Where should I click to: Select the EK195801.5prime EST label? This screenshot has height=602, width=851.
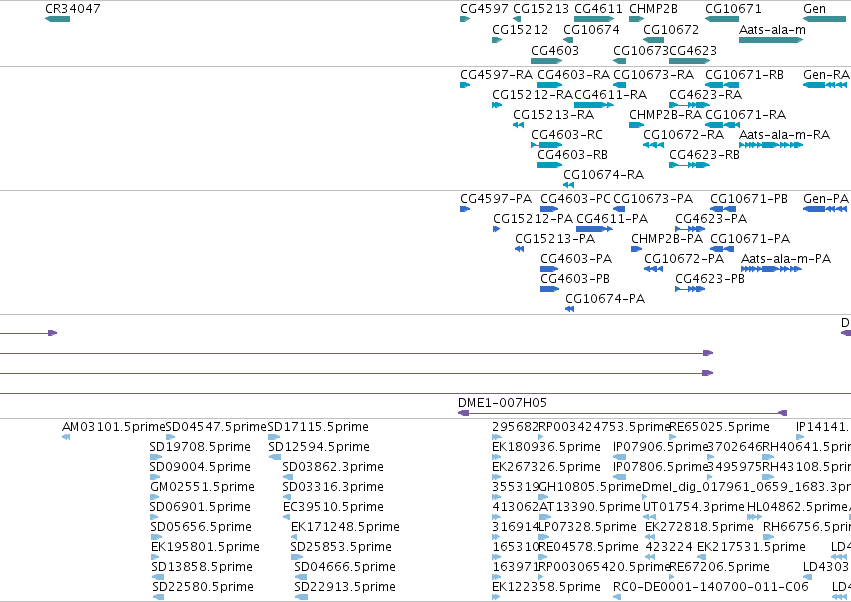(205, 547)
